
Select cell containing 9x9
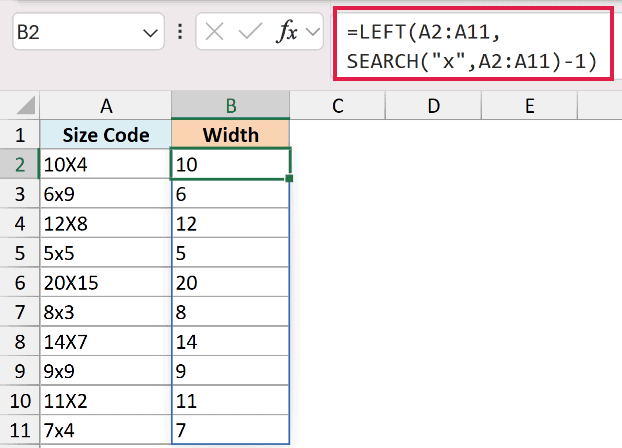pos(106,371)
